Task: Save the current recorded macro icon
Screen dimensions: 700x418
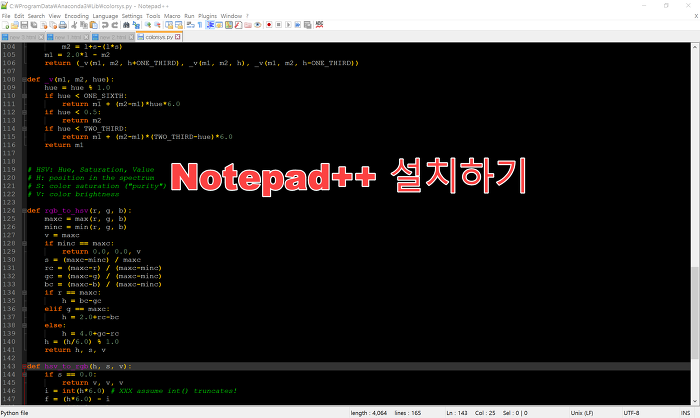Action: [308, 25]
